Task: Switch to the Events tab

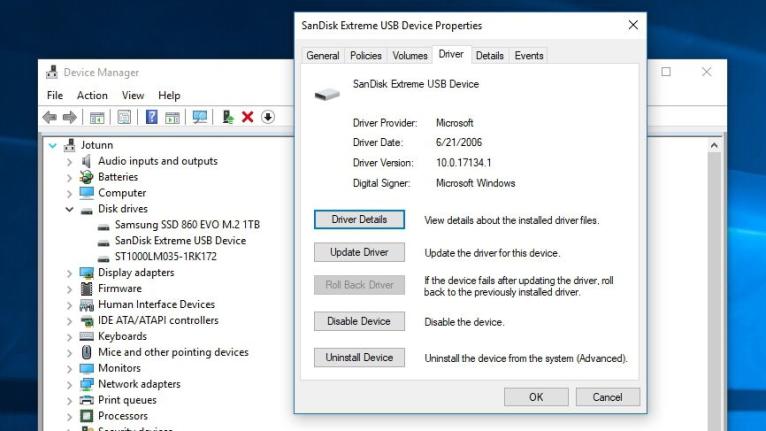Action: [x=529, y=56]
